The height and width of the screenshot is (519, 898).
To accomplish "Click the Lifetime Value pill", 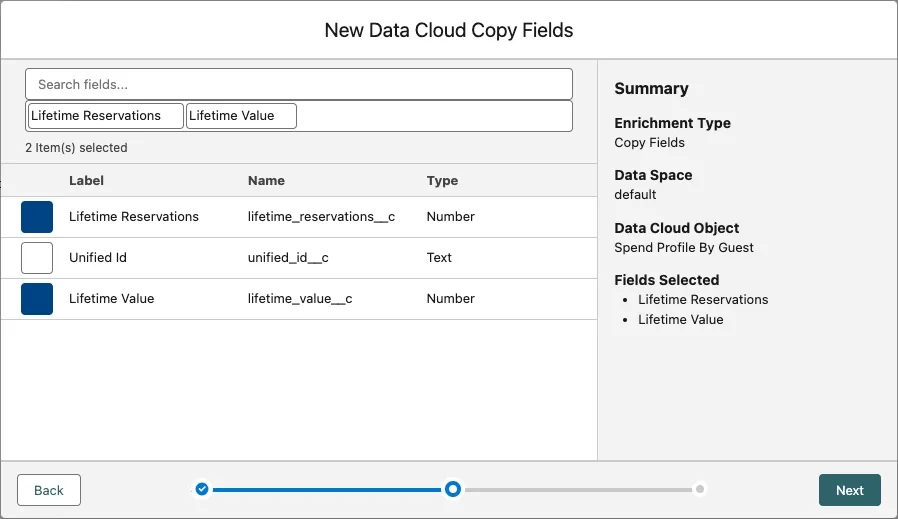I will pyautogui.click(x=242, y=116).
